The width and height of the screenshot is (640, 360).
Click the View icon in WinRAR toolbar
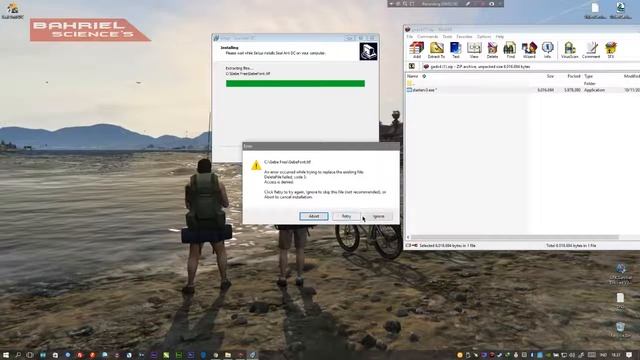click(474, 50)
